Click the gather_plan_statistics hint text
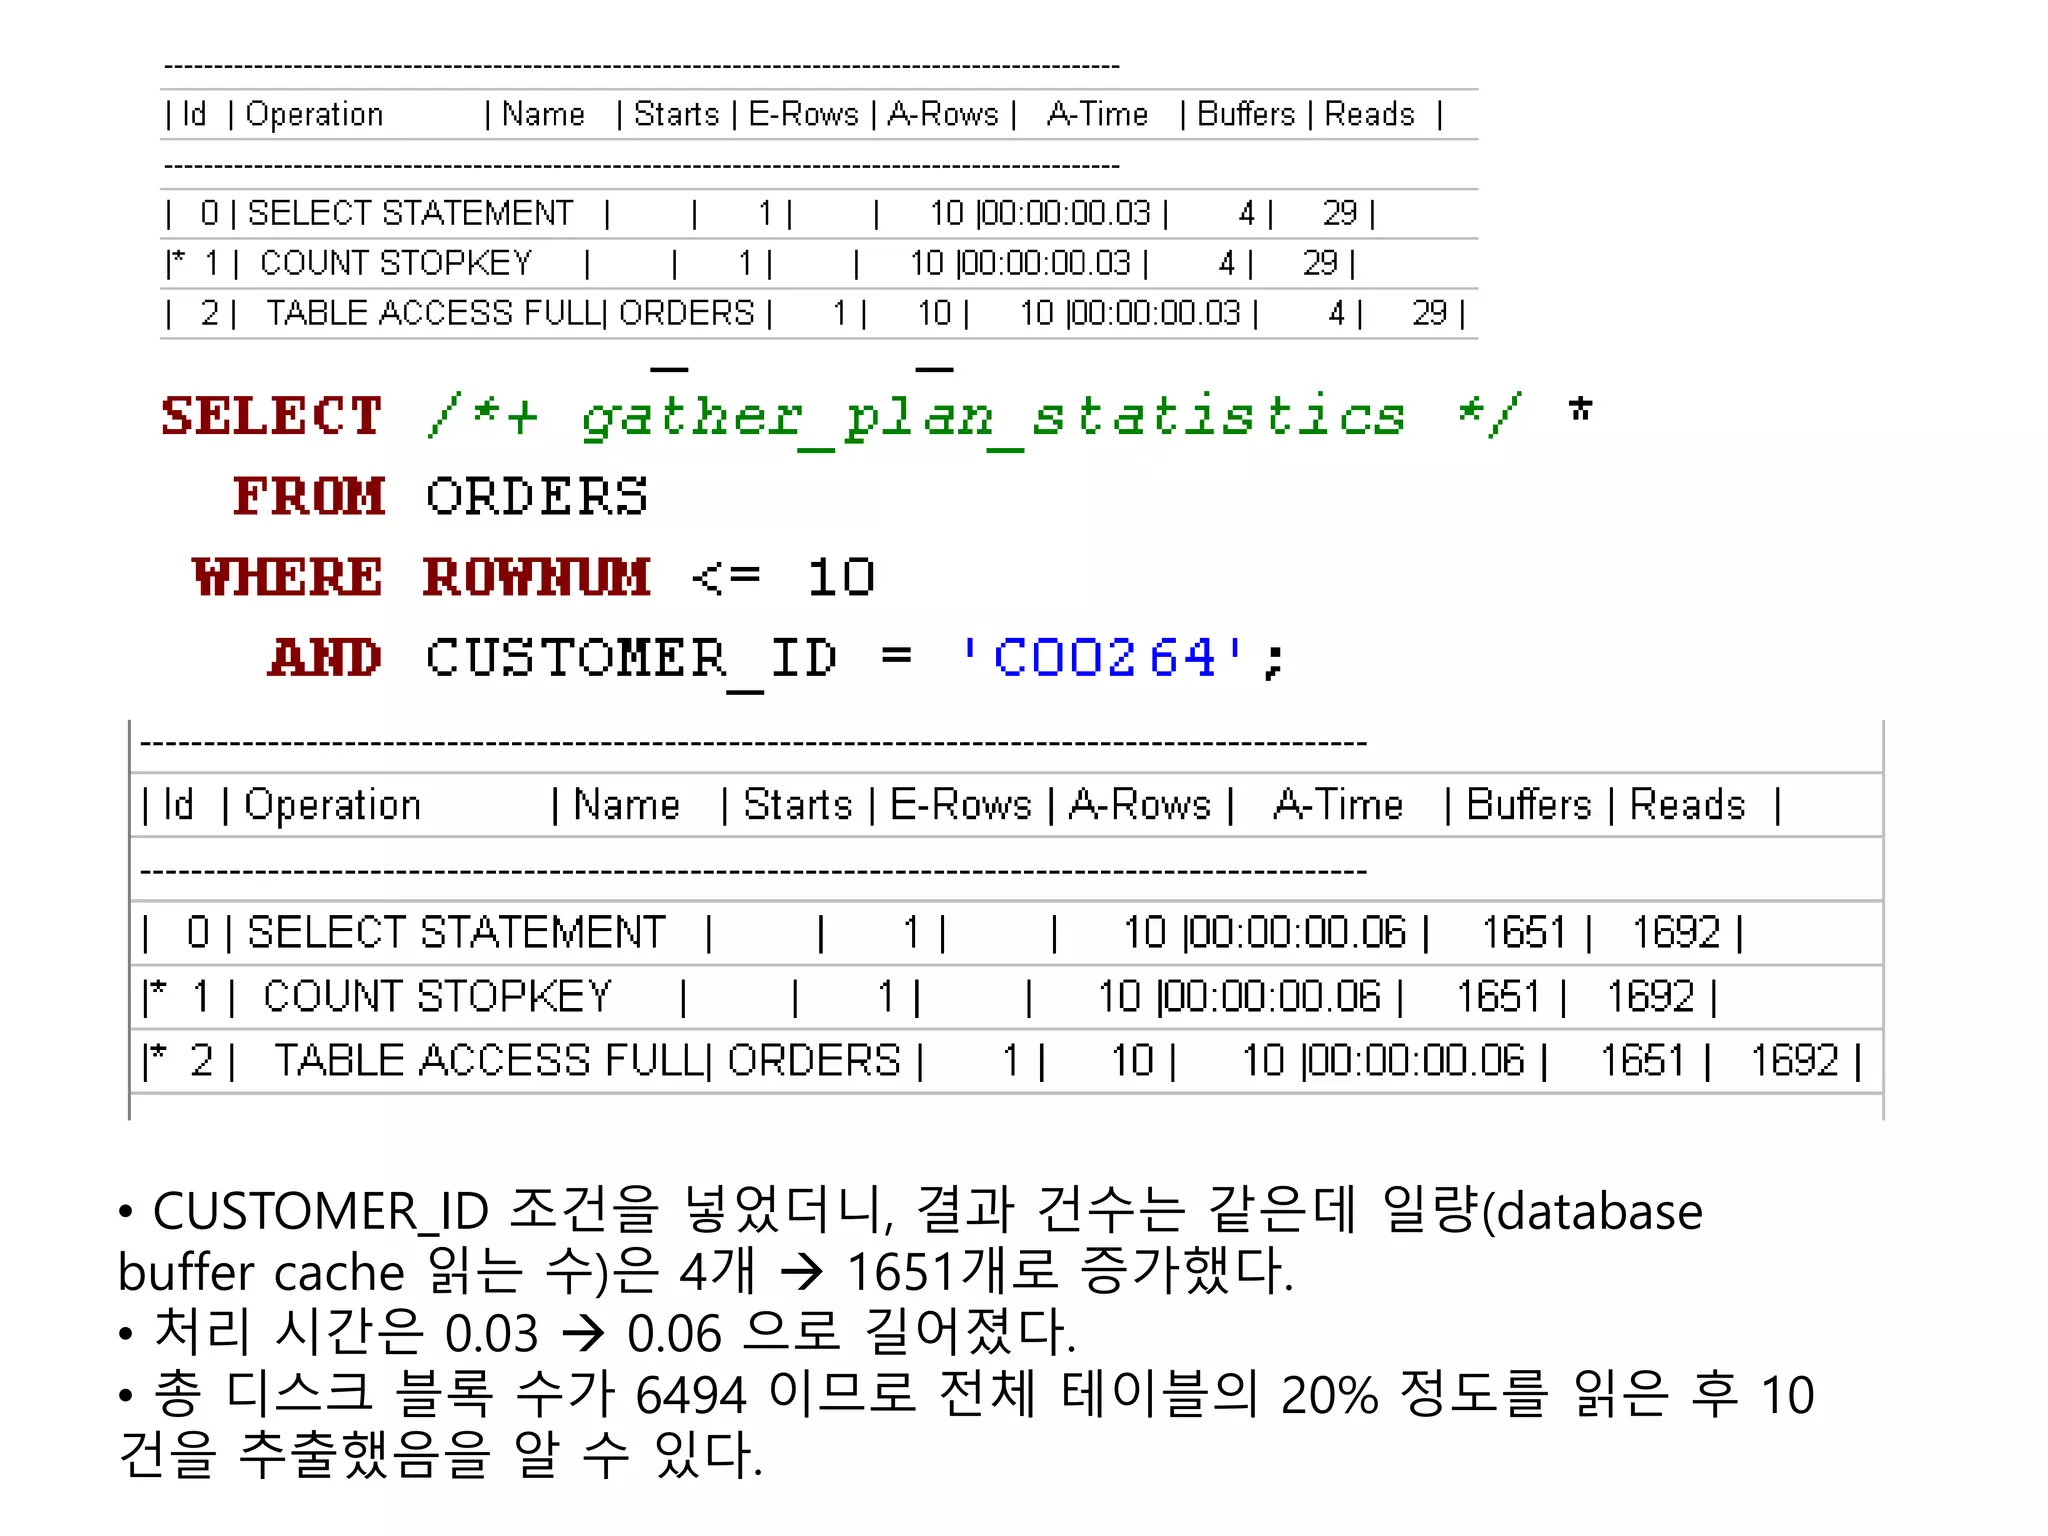 click(992, 416)
